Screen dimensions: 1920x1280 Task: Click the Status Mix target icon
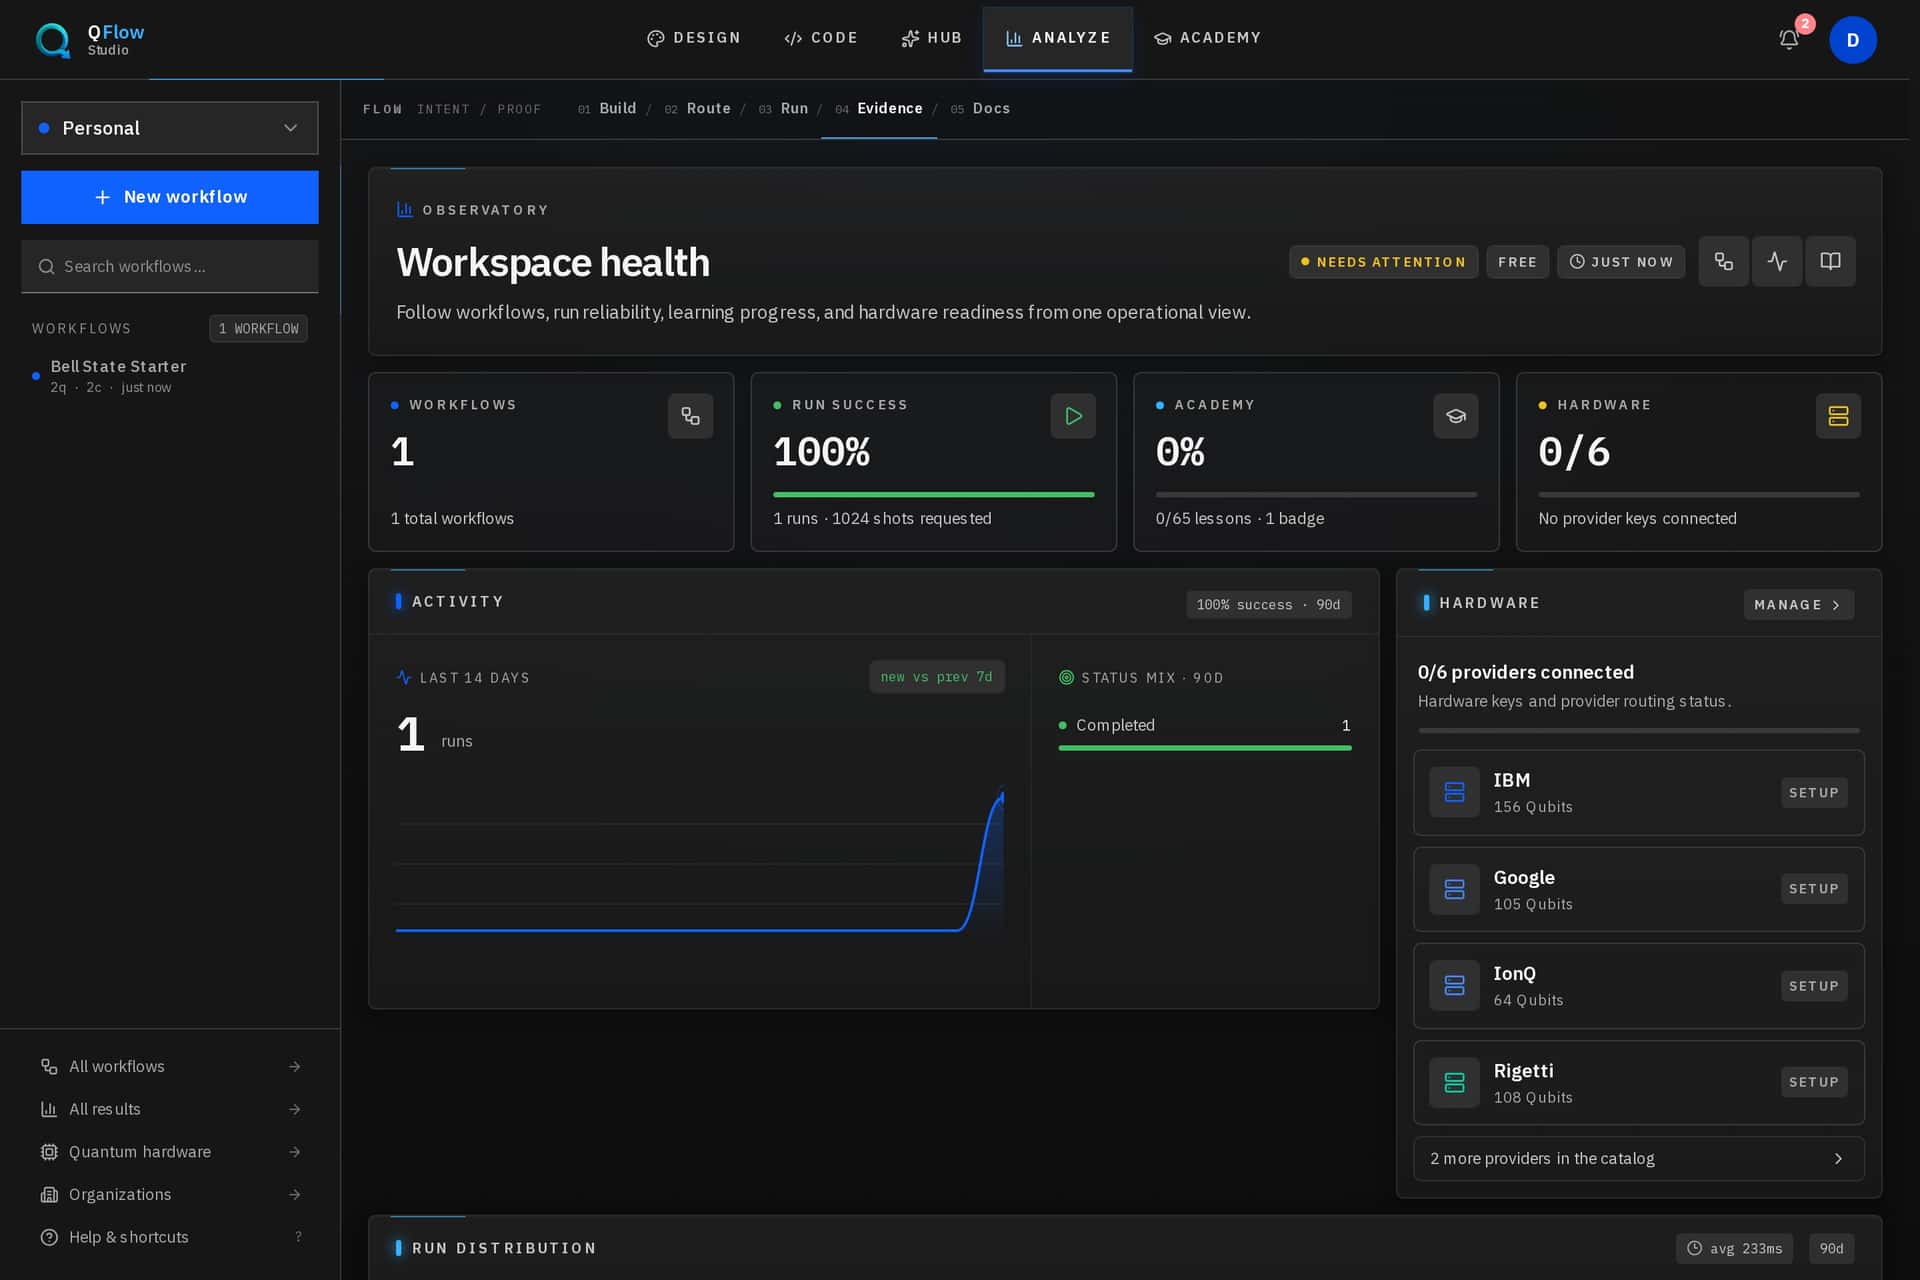[1066, 677]
